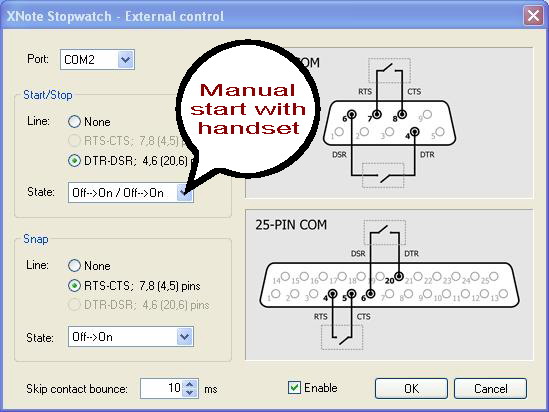Click RTS-CTS switch symbol below 25-pin connector
Viewport: 549px width, 412px height.
pyautogui.click(x=342, y=337)
